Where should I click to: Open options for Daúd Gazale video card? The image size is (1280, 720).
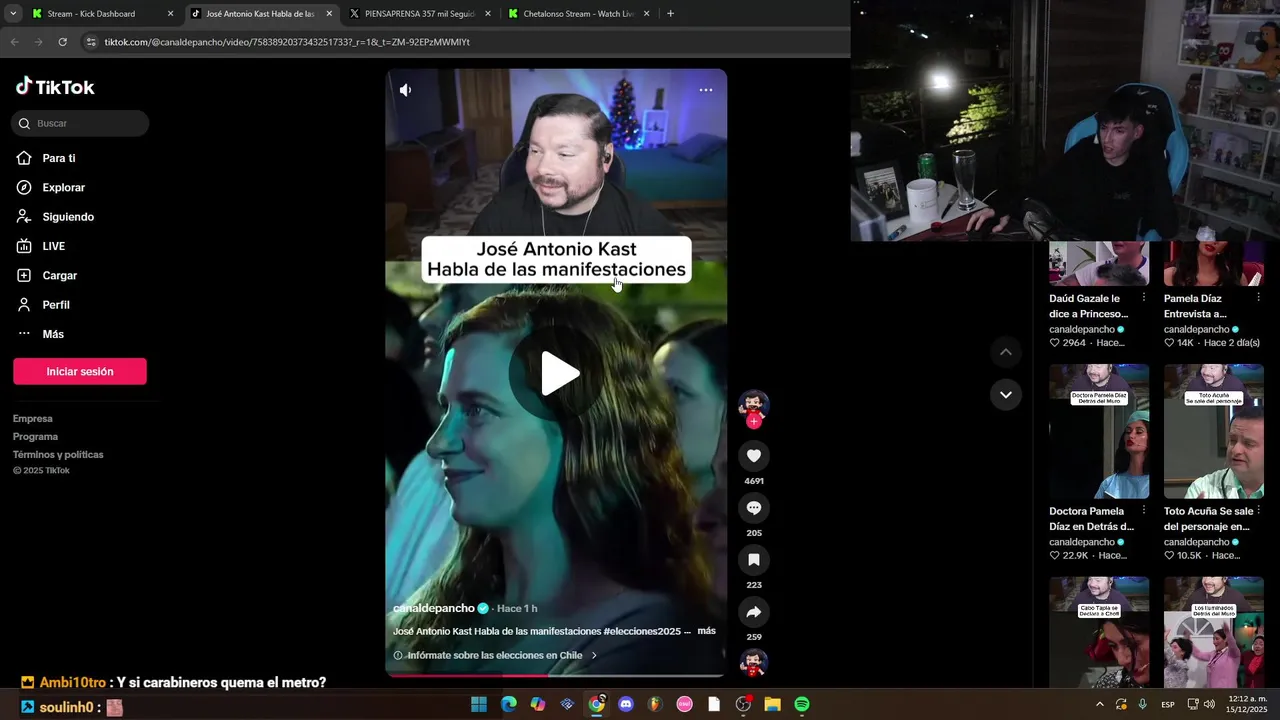[x=1144, y=299]
